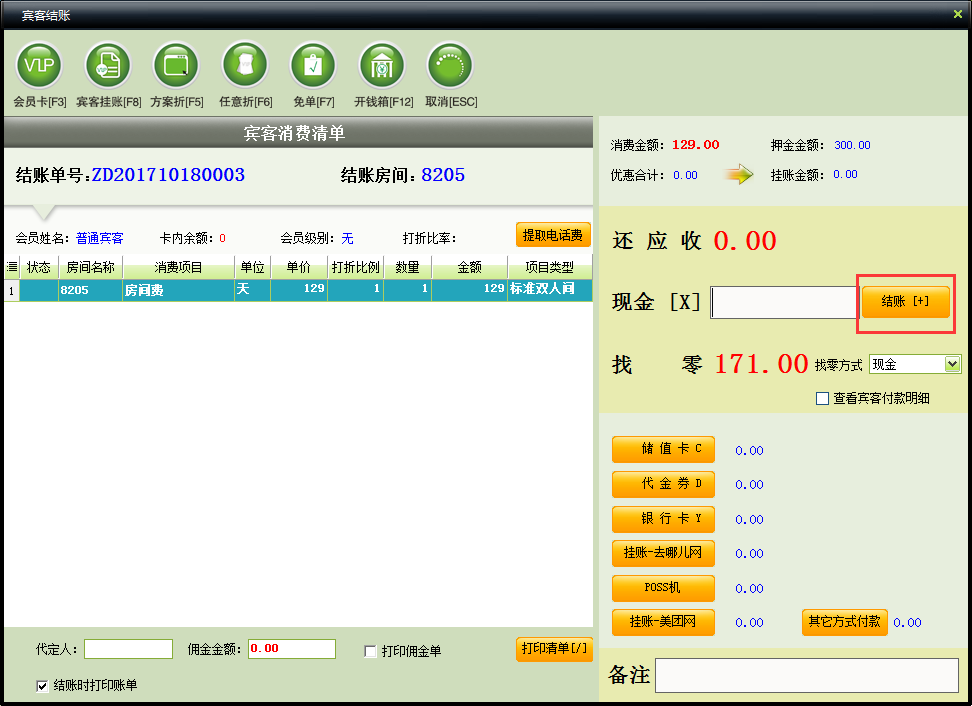Viewport: 972px width, 706px height.
Task: Click the 打折比例 column header
Action: [355, 267]
